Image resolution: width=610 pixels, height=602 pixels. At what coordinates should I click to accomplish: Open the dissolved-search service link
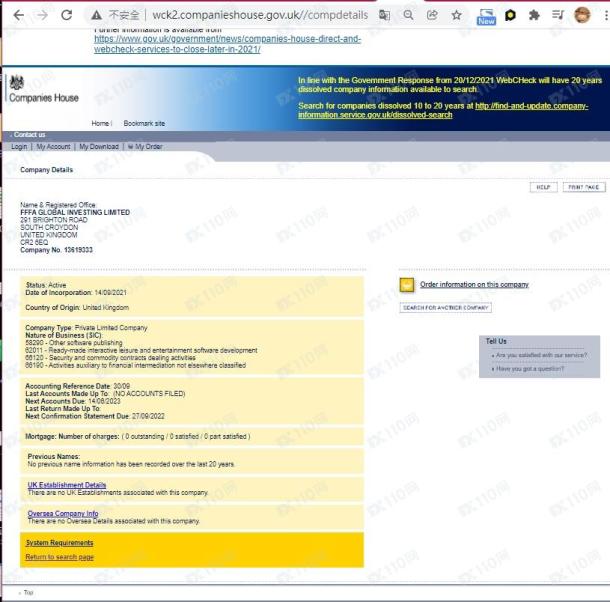[443, 110]
